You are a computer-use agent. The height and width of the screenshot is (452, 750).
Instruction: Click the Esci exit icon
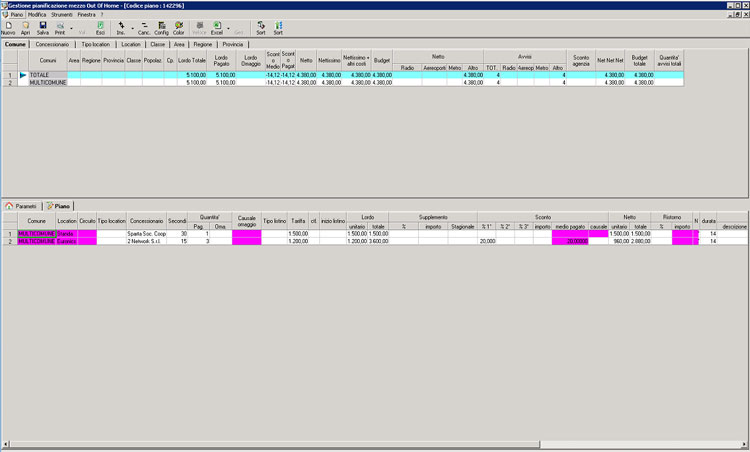coord(100,27)
